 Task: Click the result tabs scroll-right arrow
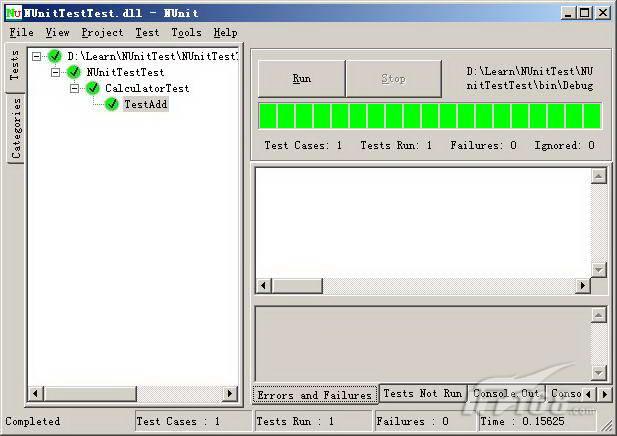coord(605,394)
